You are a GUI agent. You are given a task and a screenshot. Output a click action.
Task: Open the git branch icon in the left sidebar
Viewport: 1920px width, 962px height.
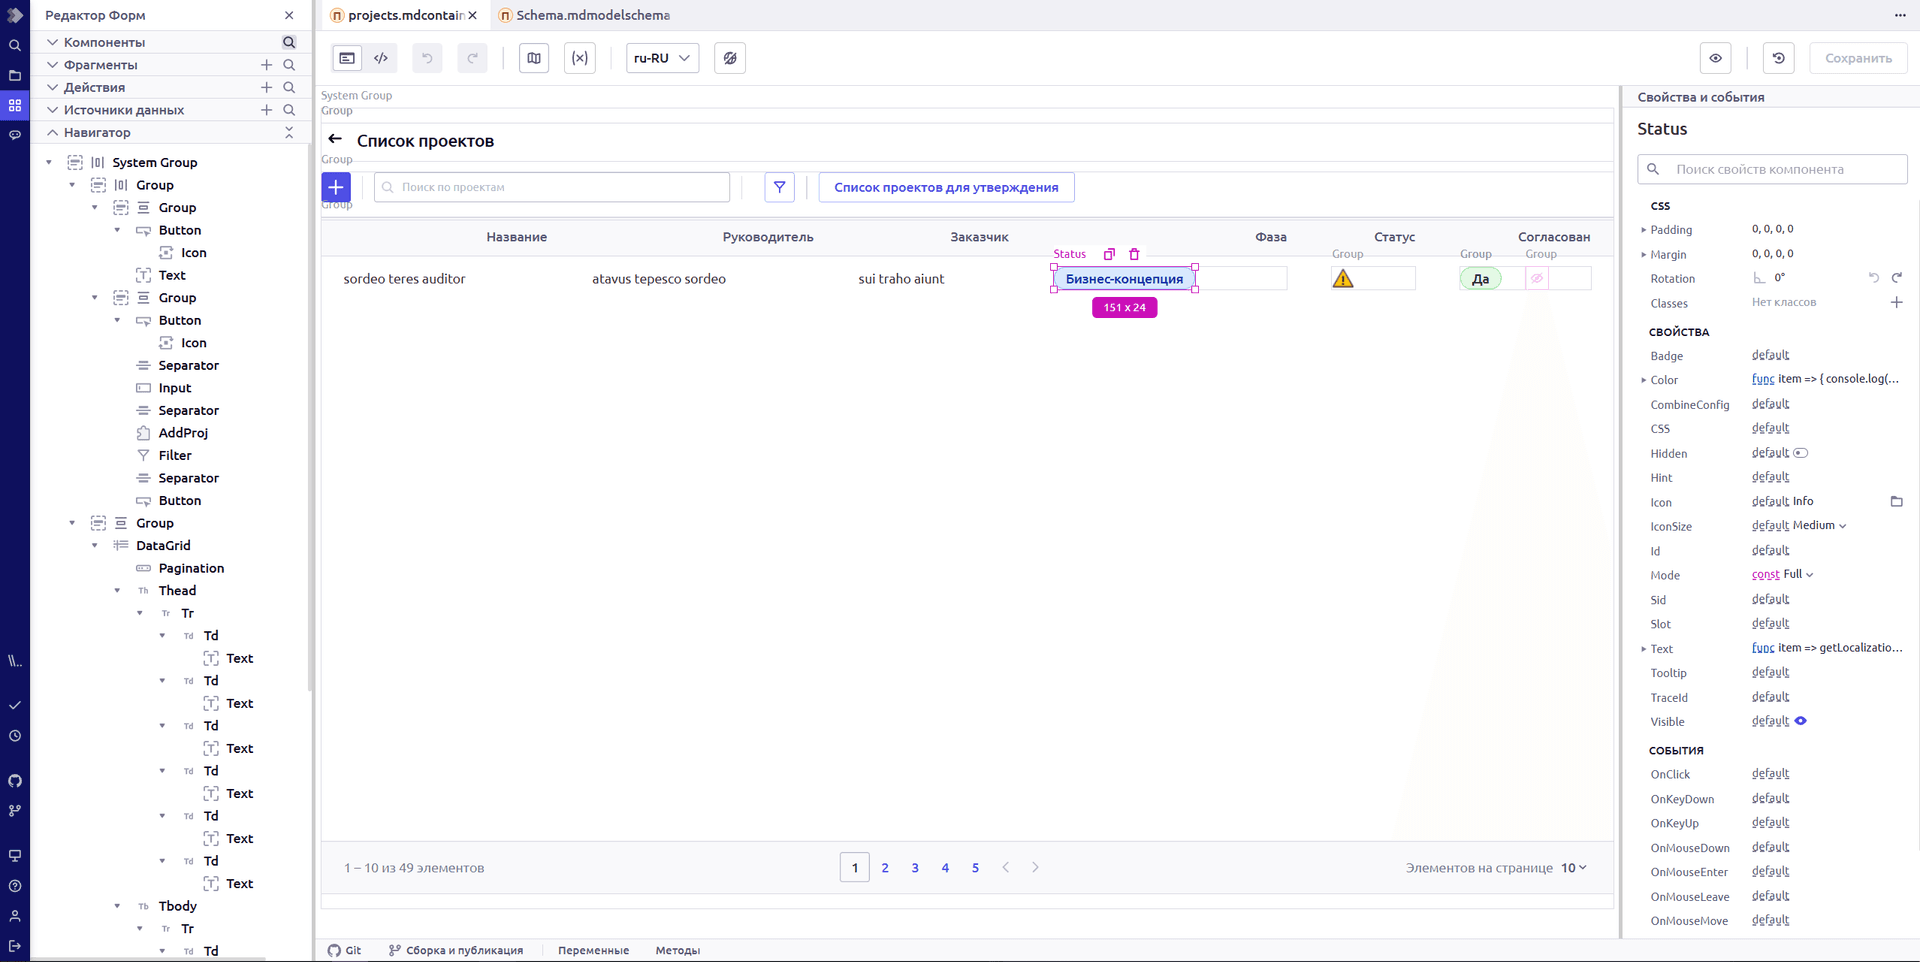[x=15, y=811]
